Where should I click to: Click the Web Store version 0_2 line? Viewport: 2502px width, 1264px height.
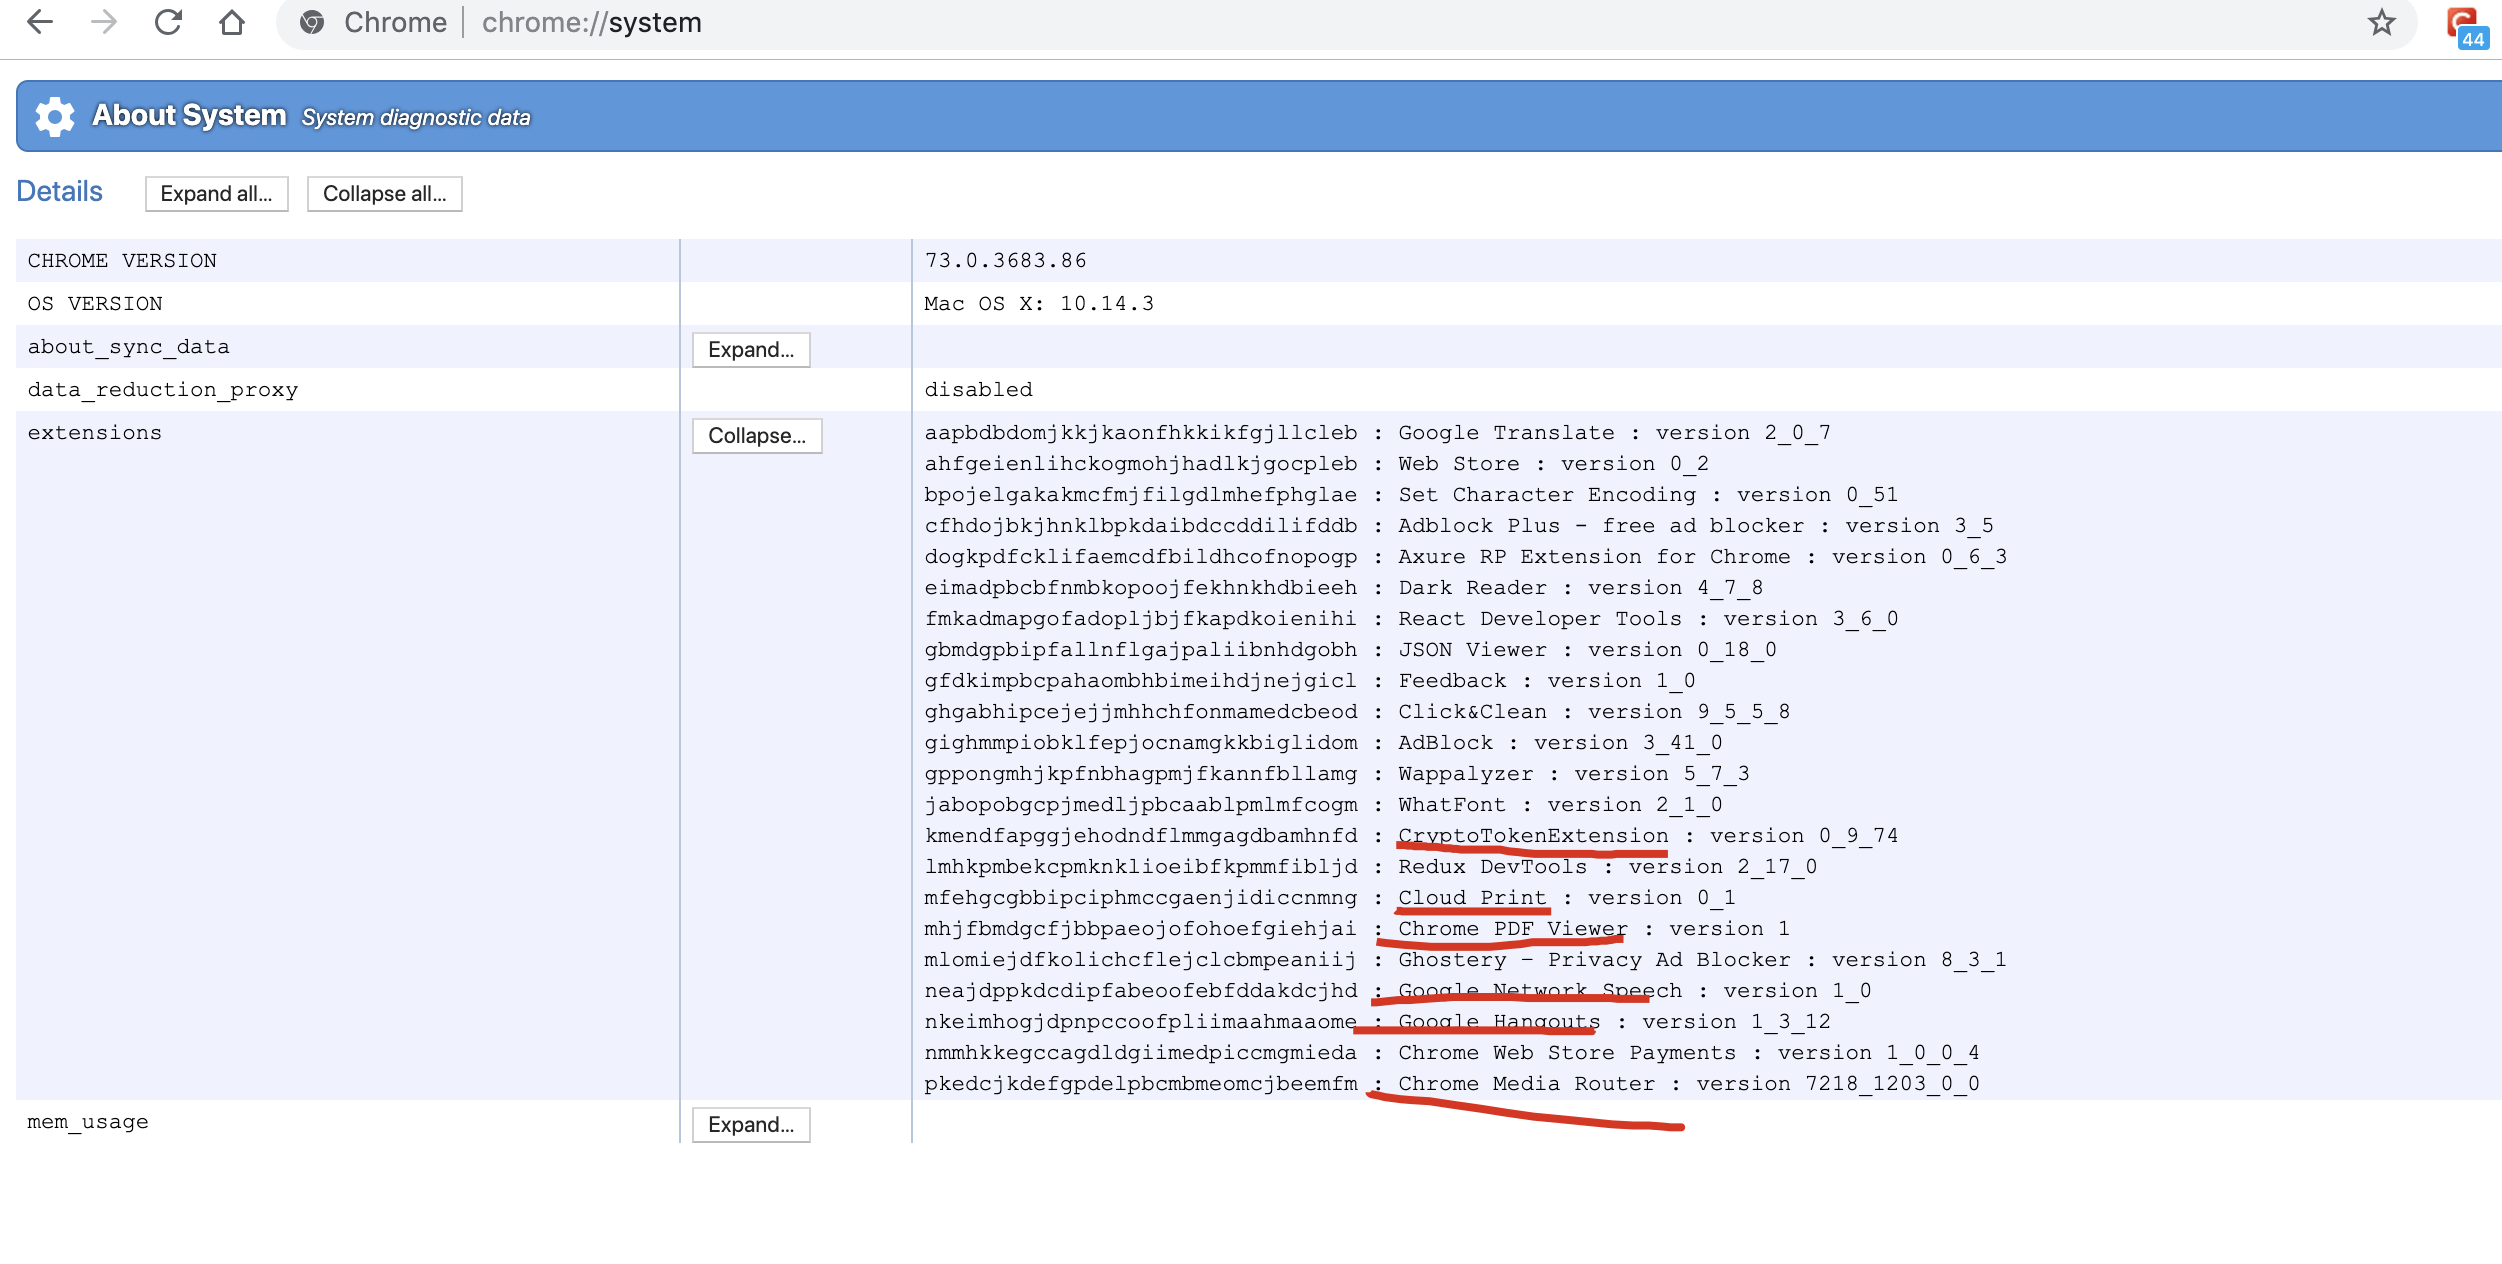click(x=1317, y=464)
